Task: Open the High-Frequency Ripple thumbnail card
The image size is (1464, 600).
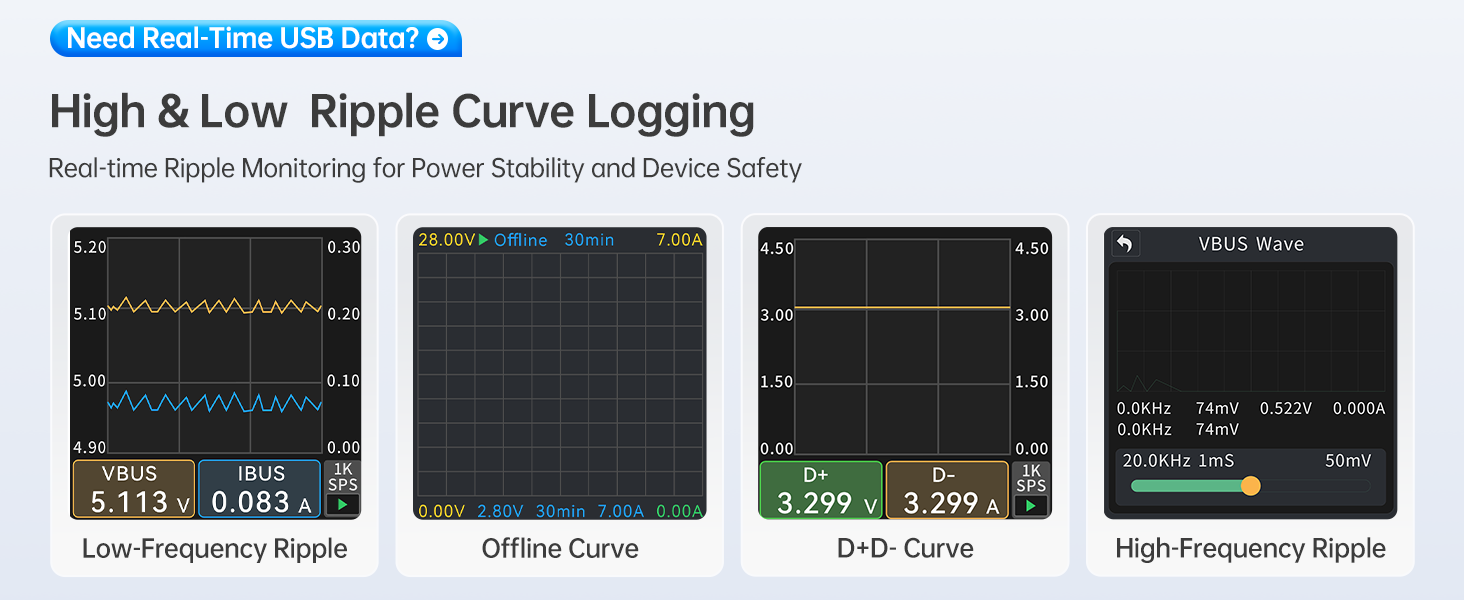Action: pyautogui.click(x=1250, y=395)
